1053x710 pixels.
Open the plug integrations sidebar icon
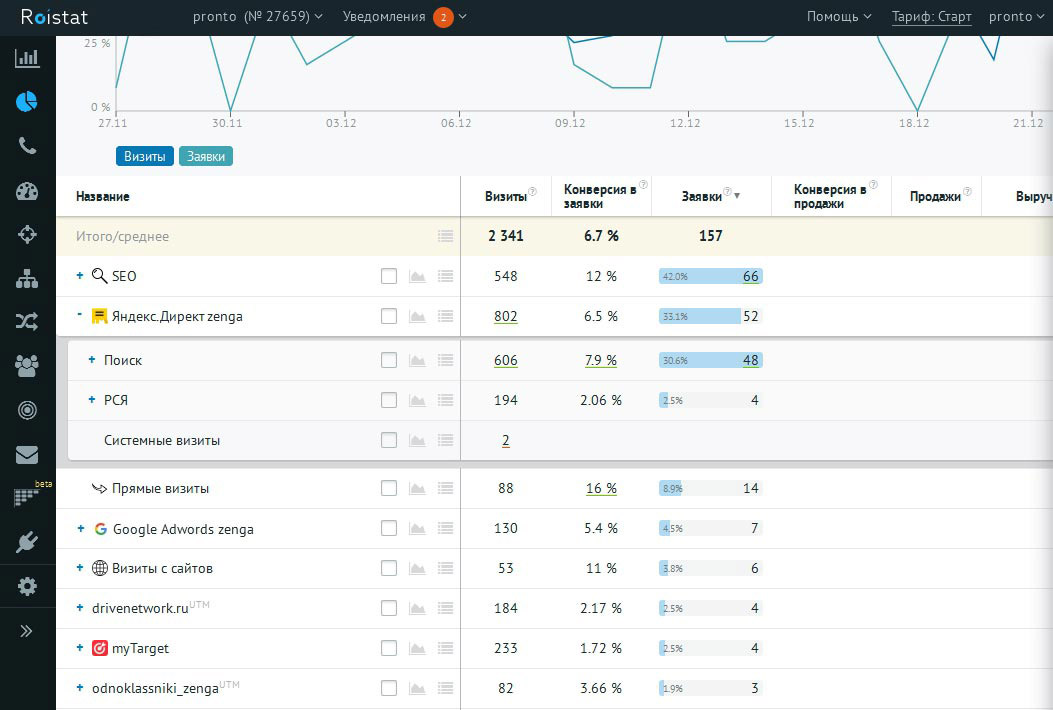(x=27, y=543)
